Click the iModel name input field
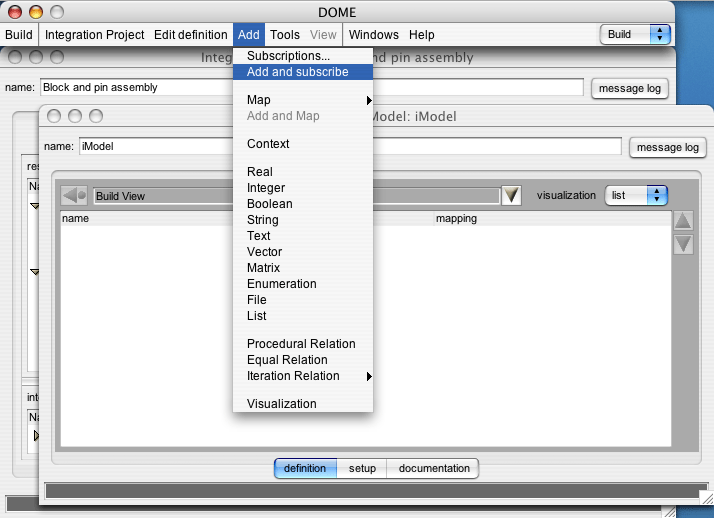This screenshot has width=714, height=518. point(350,147)
